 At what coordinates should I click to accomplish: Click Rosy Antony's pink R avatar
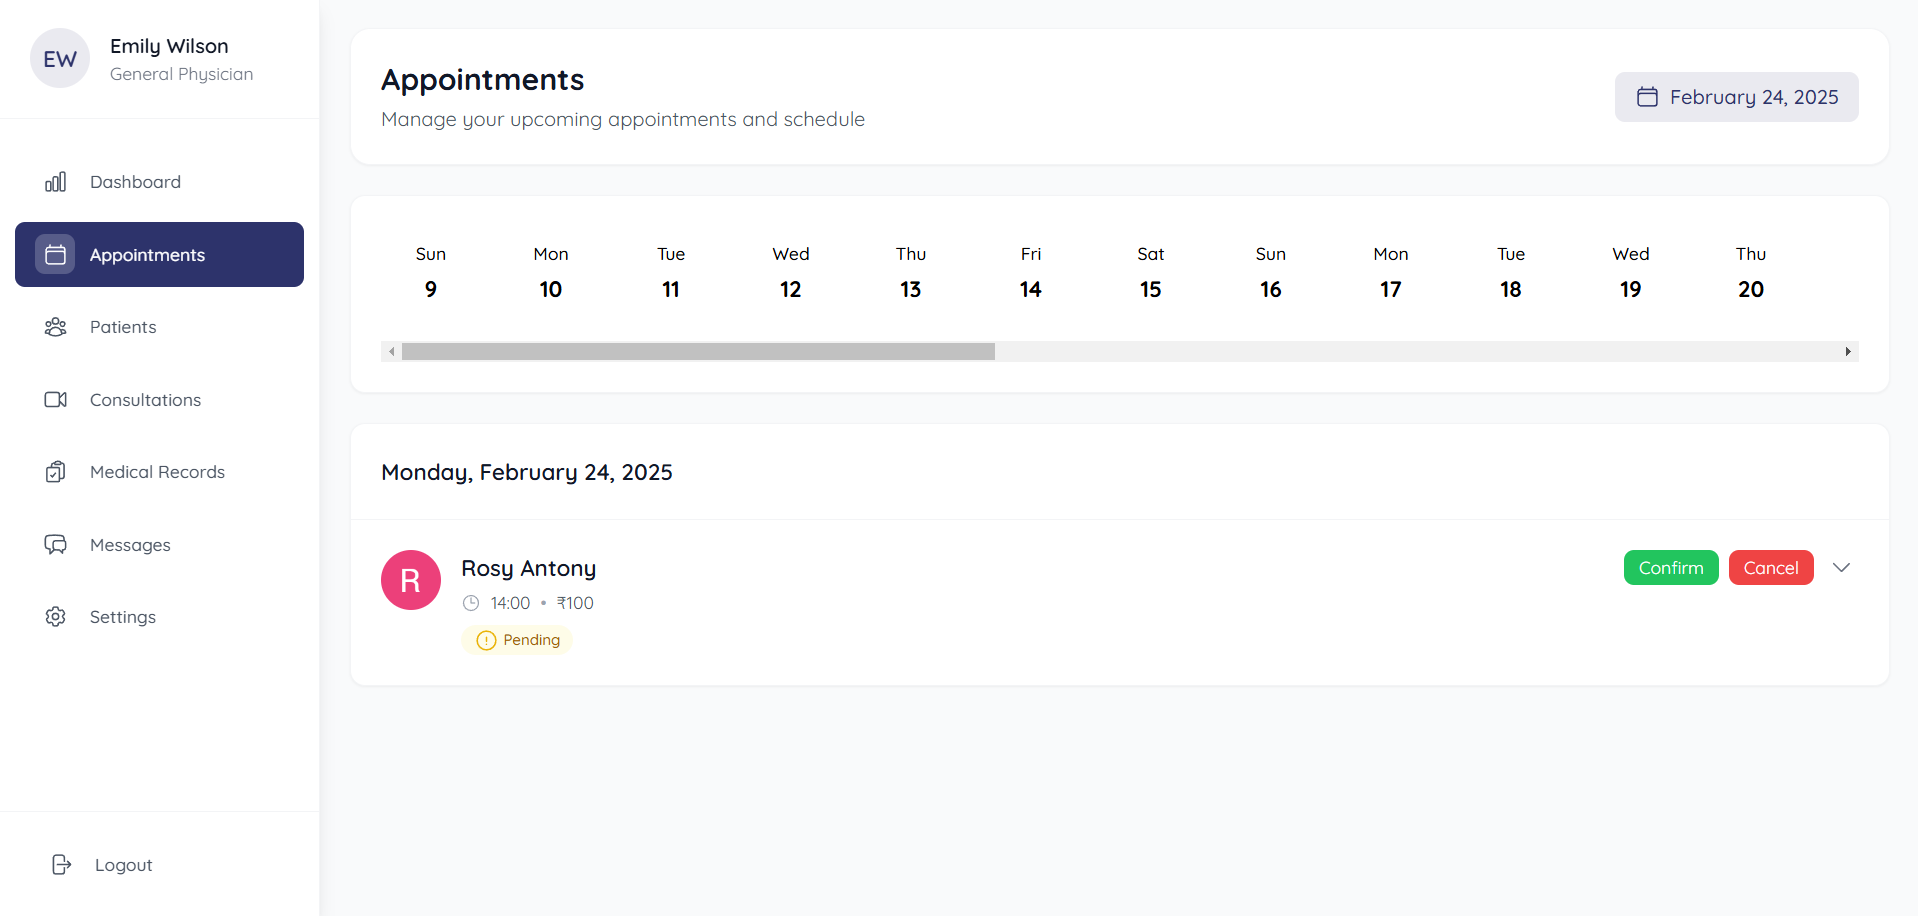[x=411, y=580]
